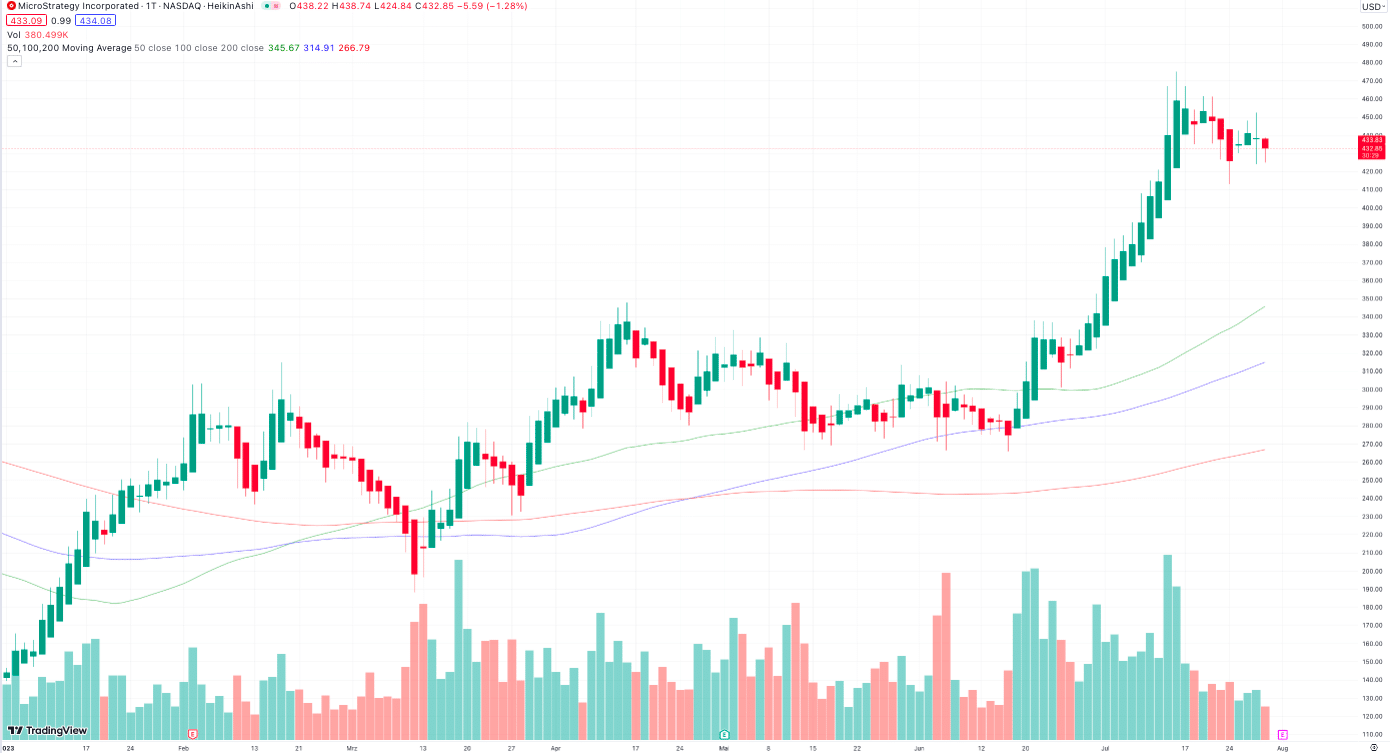This screenshot has height=753, width=1390.
Task: Click the 100 MA value 314.91
Action: [320, 47]
